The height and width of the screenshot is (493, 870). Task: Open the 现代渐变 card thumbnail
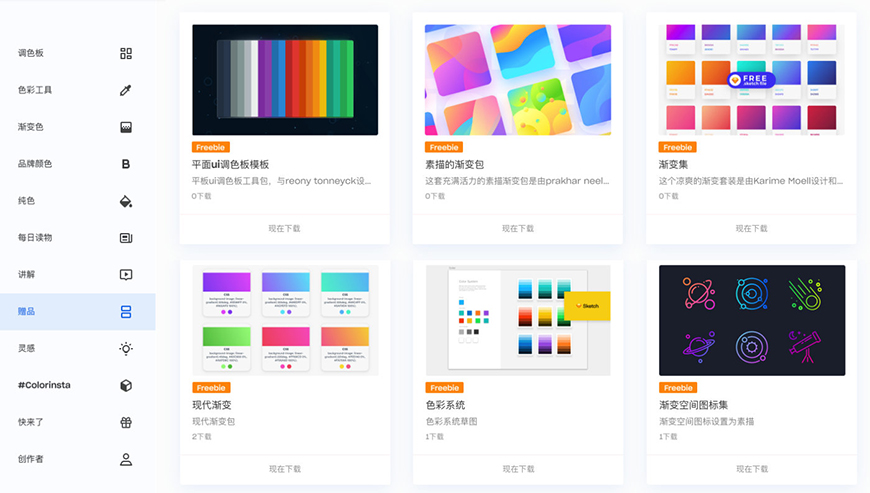tap(285, 320)
